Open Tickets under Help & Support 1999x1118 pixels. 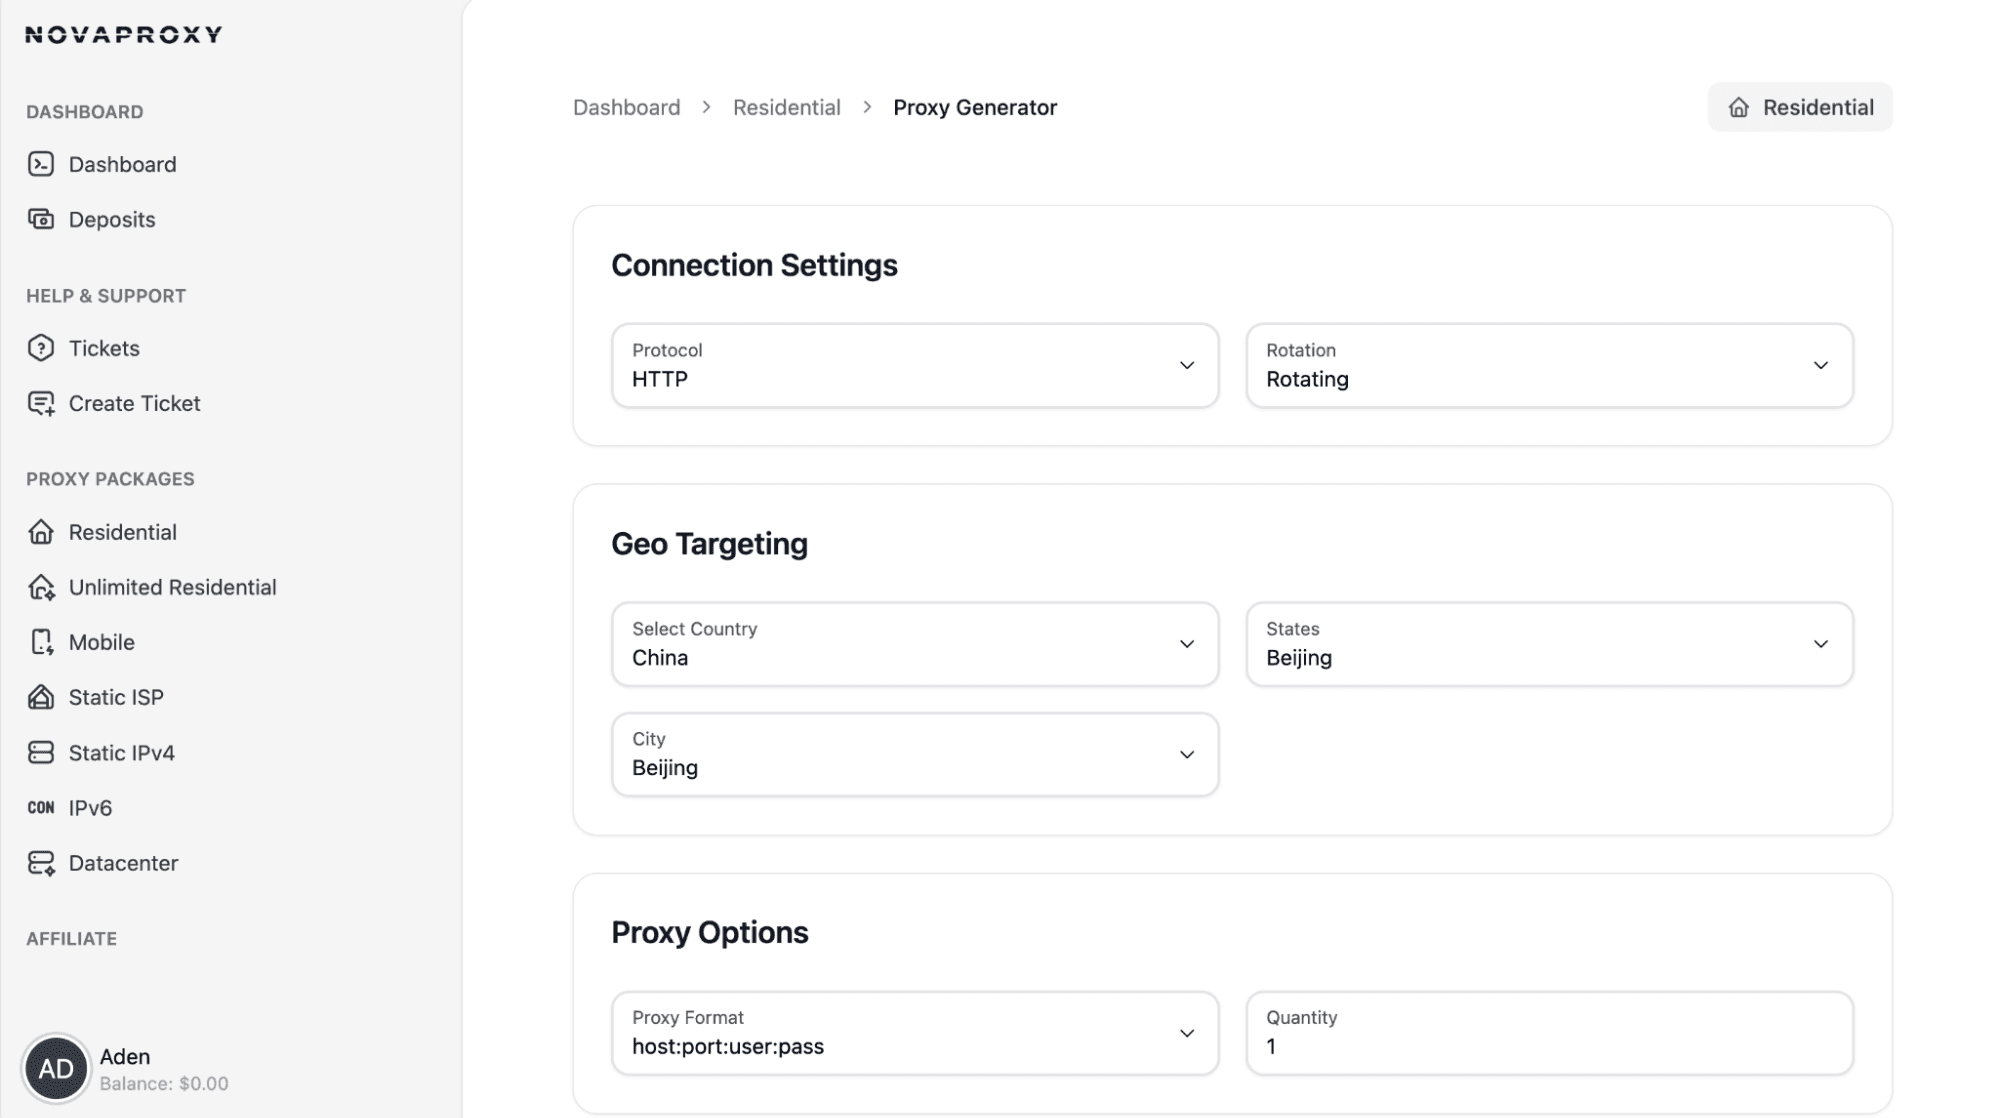point(104,348)
